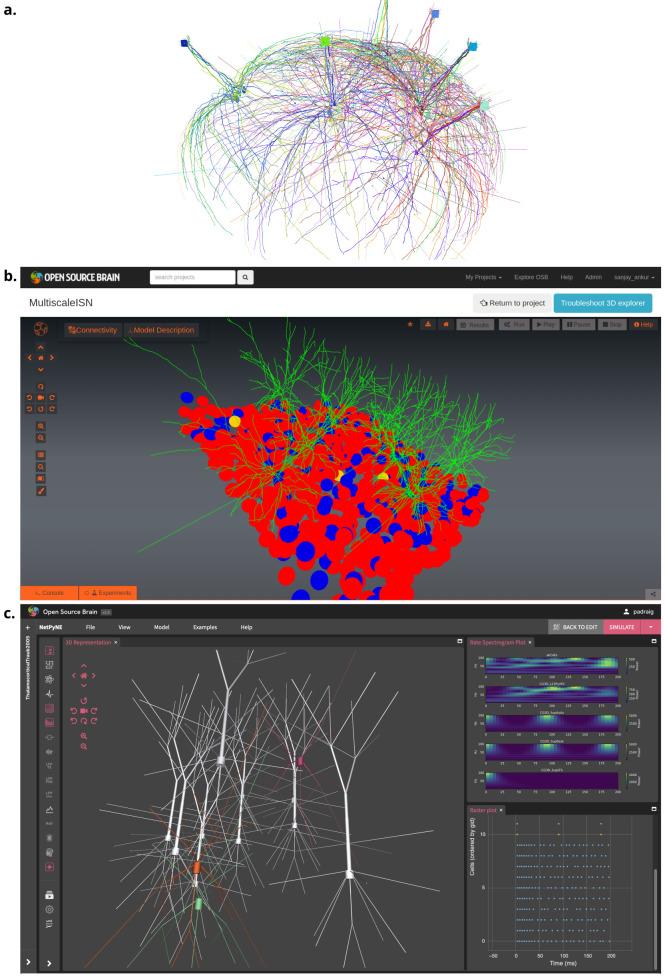This screenshot has width=665, height=977.
Task: Click the BACK TO EDIT button
Action: 575,627
